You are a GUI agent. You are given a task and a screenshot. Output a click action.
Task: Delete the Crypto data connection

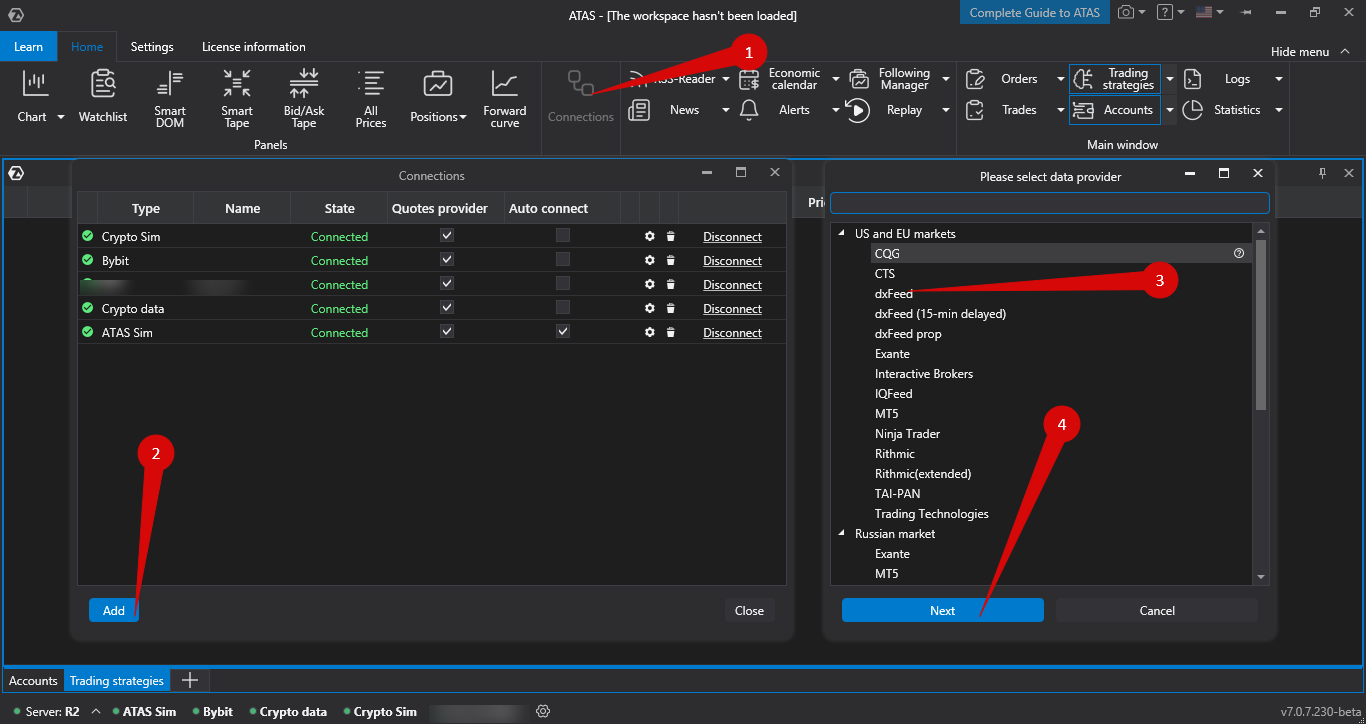click(671, 309)
